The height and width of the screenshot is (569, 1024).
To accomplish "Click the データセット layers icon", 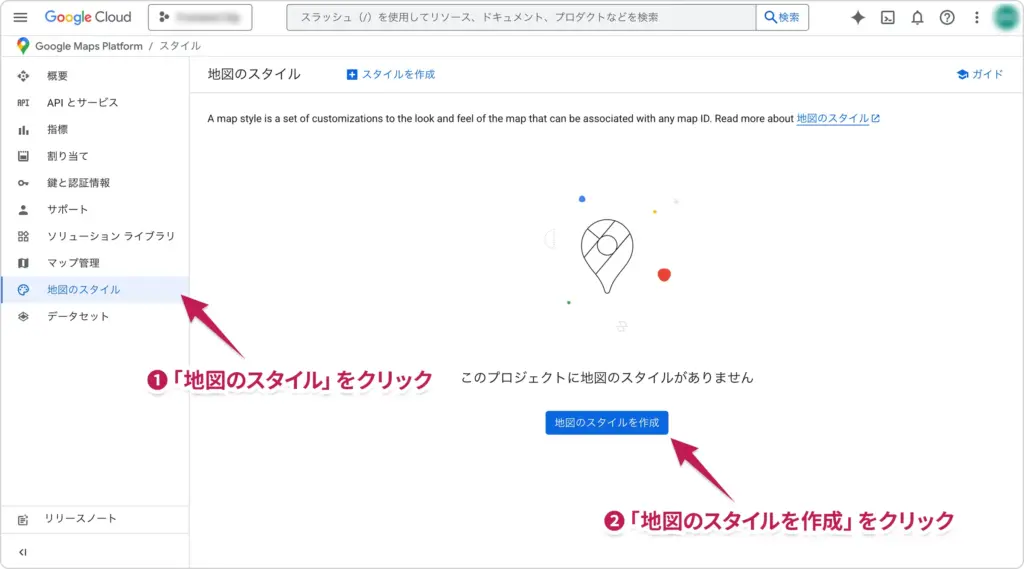I will click(x=24, y=316).
